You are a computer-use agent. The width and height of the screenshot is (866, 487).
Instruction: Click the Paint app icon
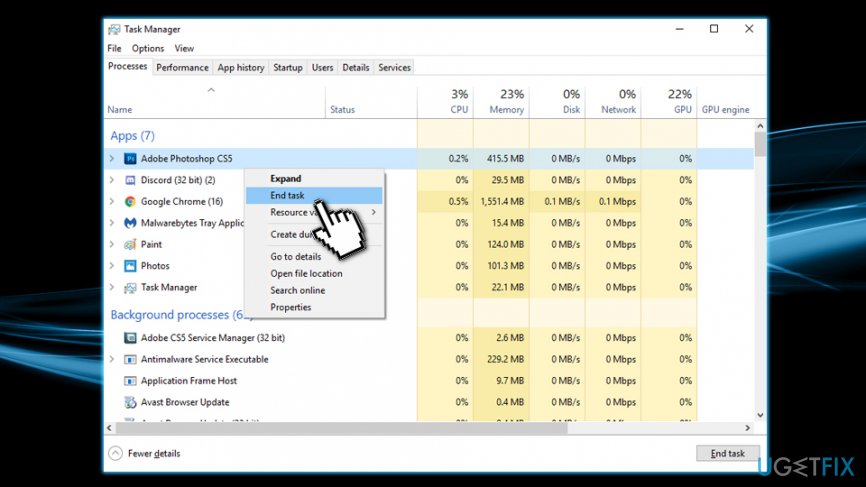tap(130, 245)
